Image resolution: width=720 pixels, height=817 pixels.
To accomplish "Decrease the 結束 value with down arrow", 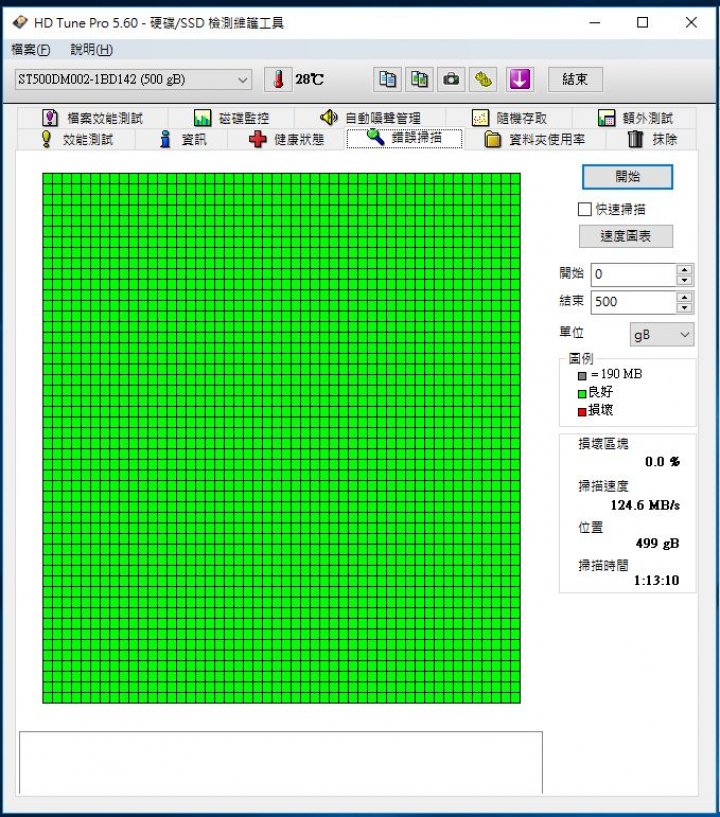I will point(685,308).
